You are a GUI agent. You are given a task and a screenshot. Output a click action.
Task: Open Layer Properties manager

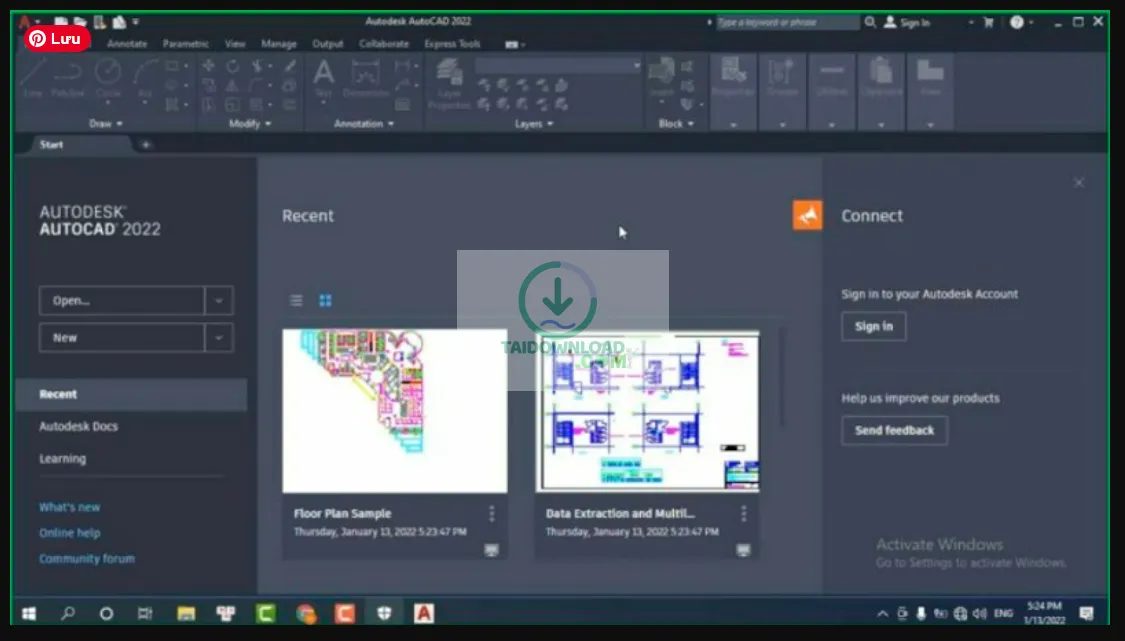coord(448,75)
